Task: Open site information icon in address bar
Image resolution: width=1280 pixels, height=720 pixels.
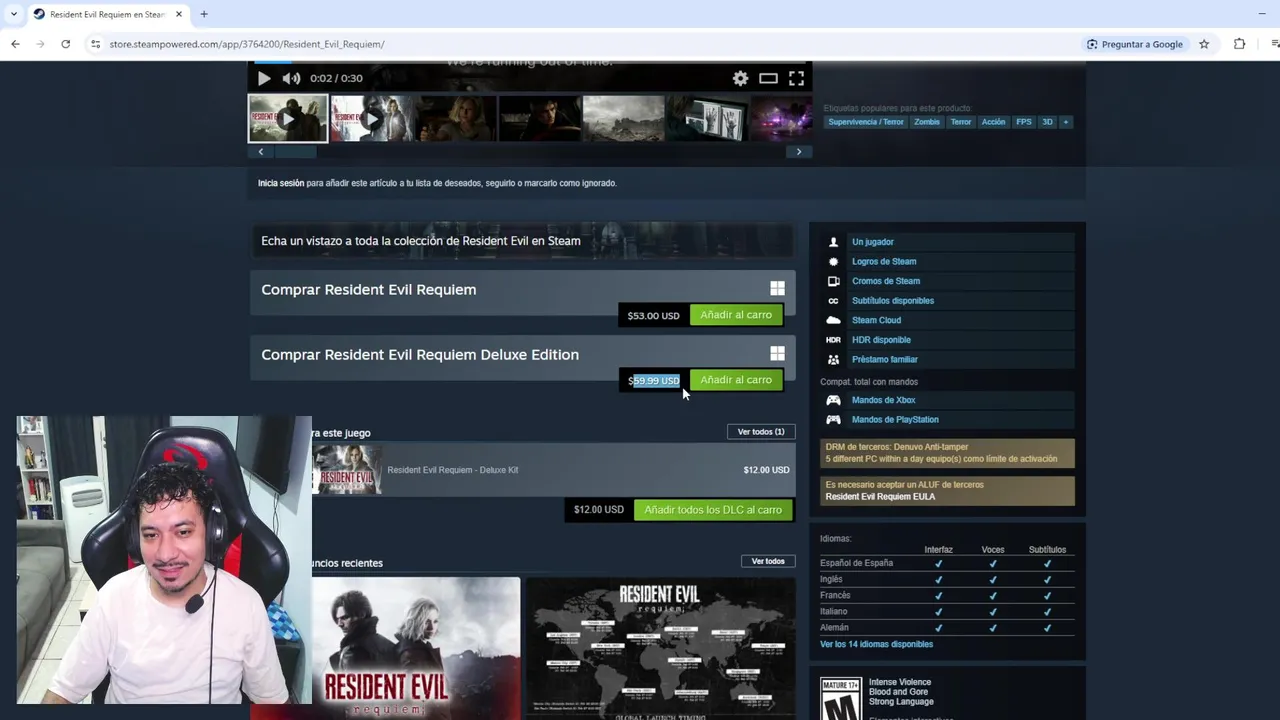Action: click(95, 44)
